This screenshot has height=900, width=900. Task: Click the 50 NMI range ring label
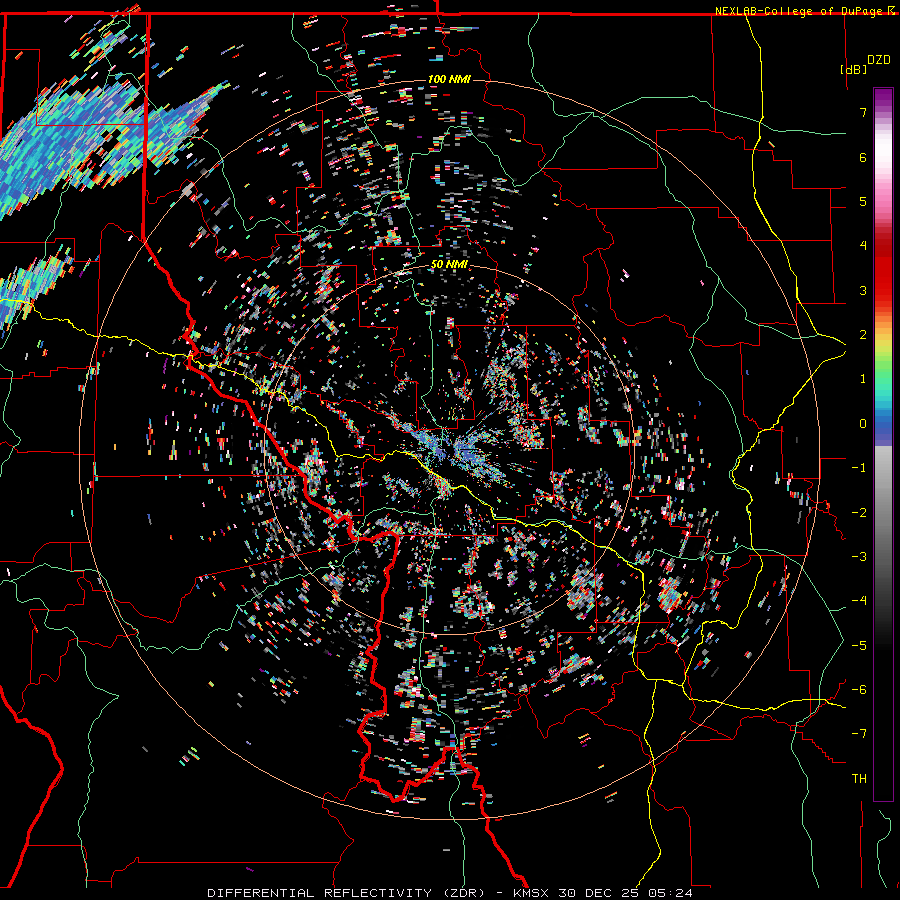tap(449, 264)
